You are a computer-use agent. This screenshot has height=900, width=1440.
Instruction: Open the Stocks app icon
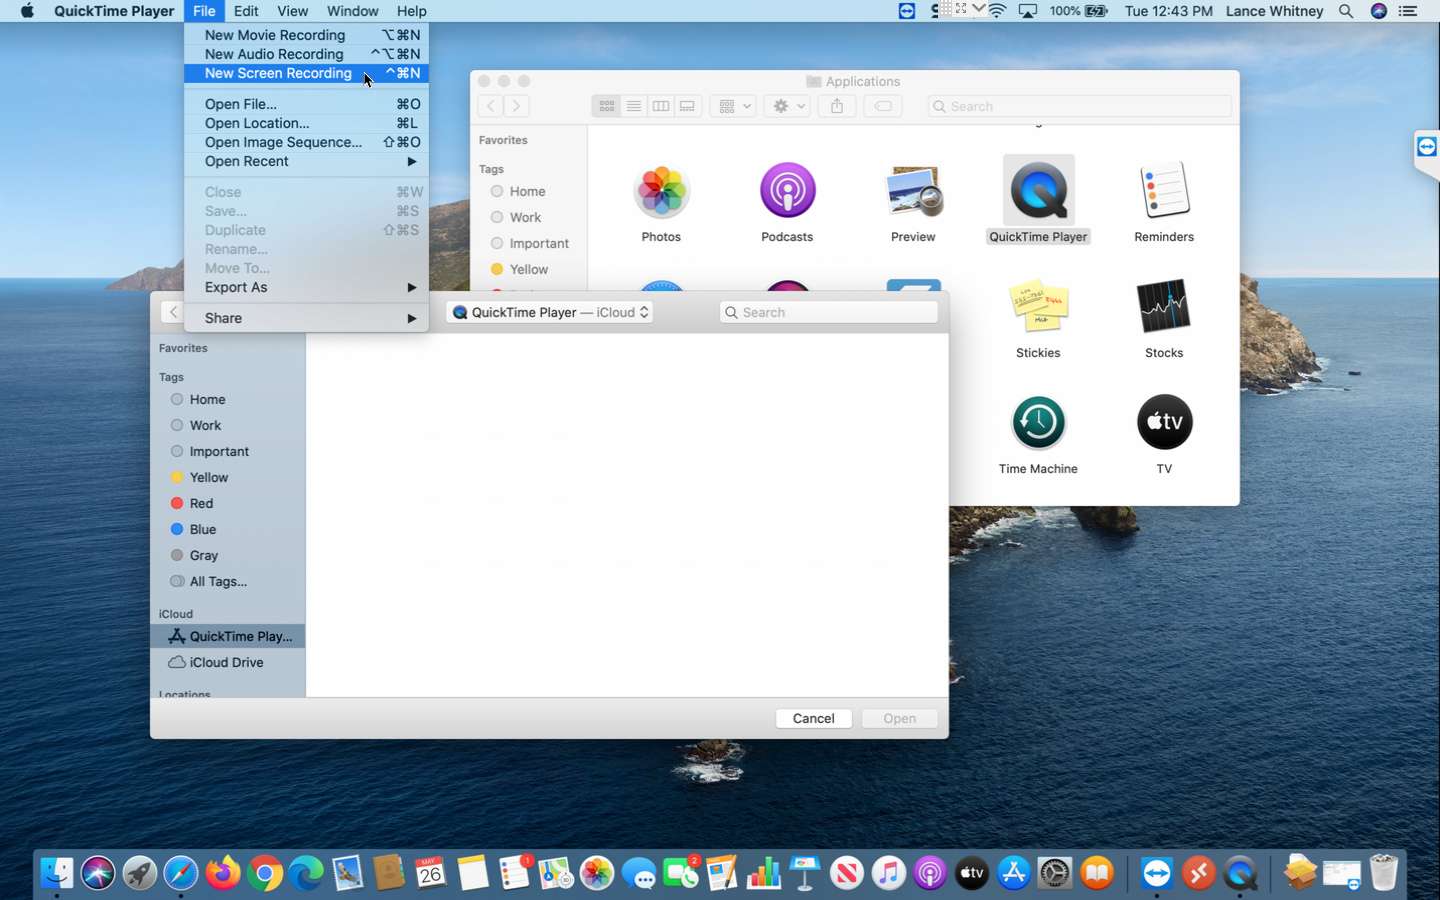[1164, 307]
